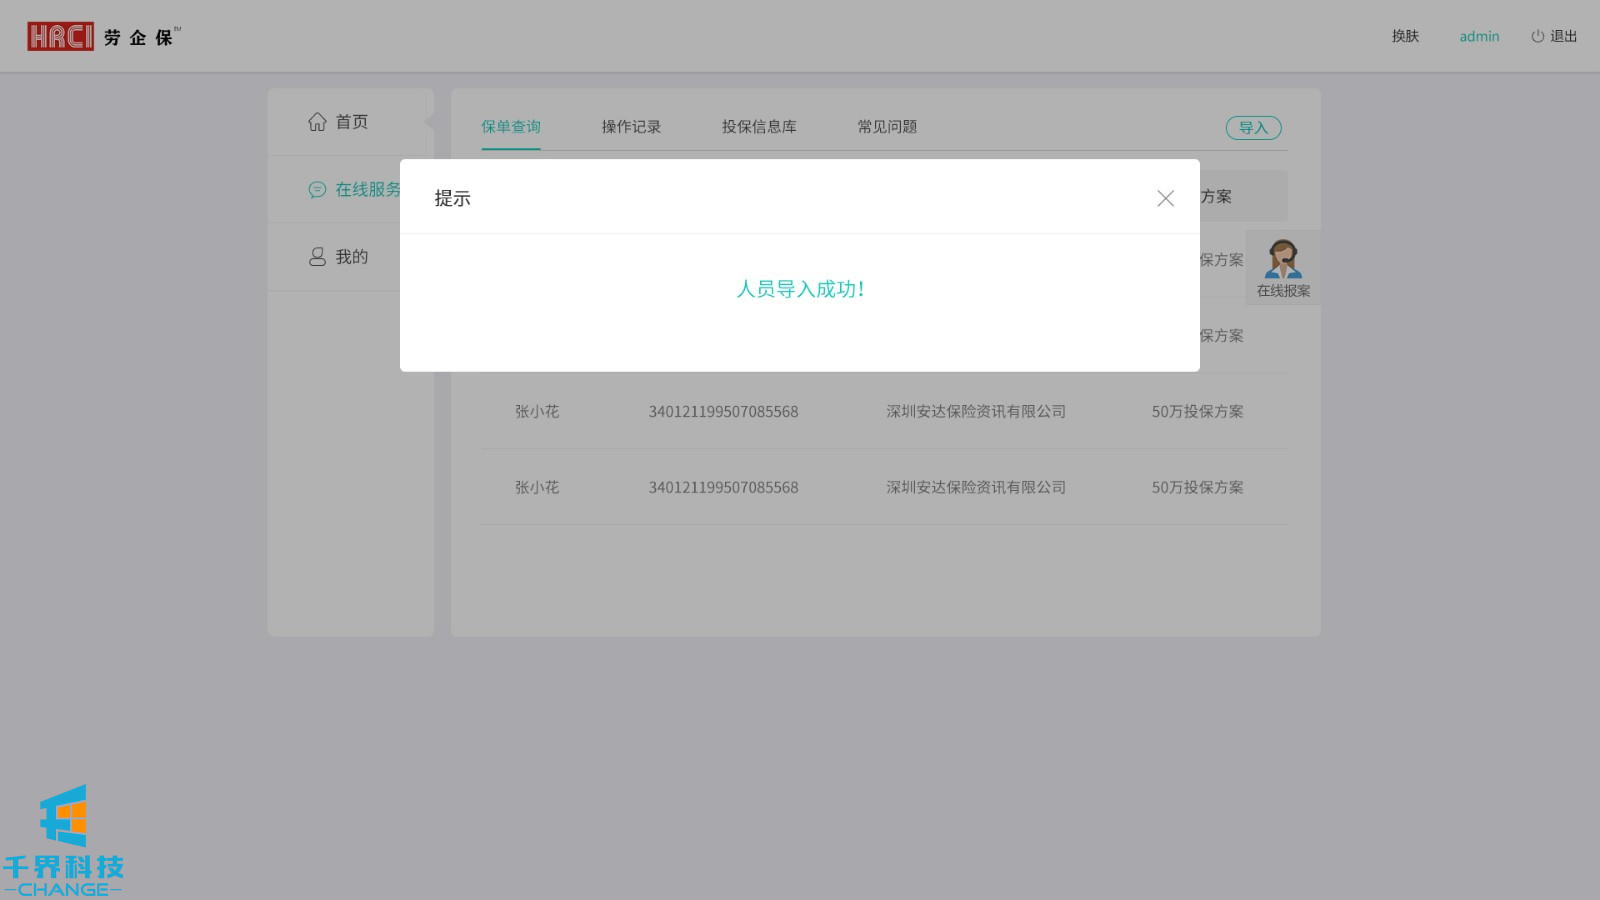The image size is (1600, 900).
Task: Open the admin user link
Action: click(1479, 36)
